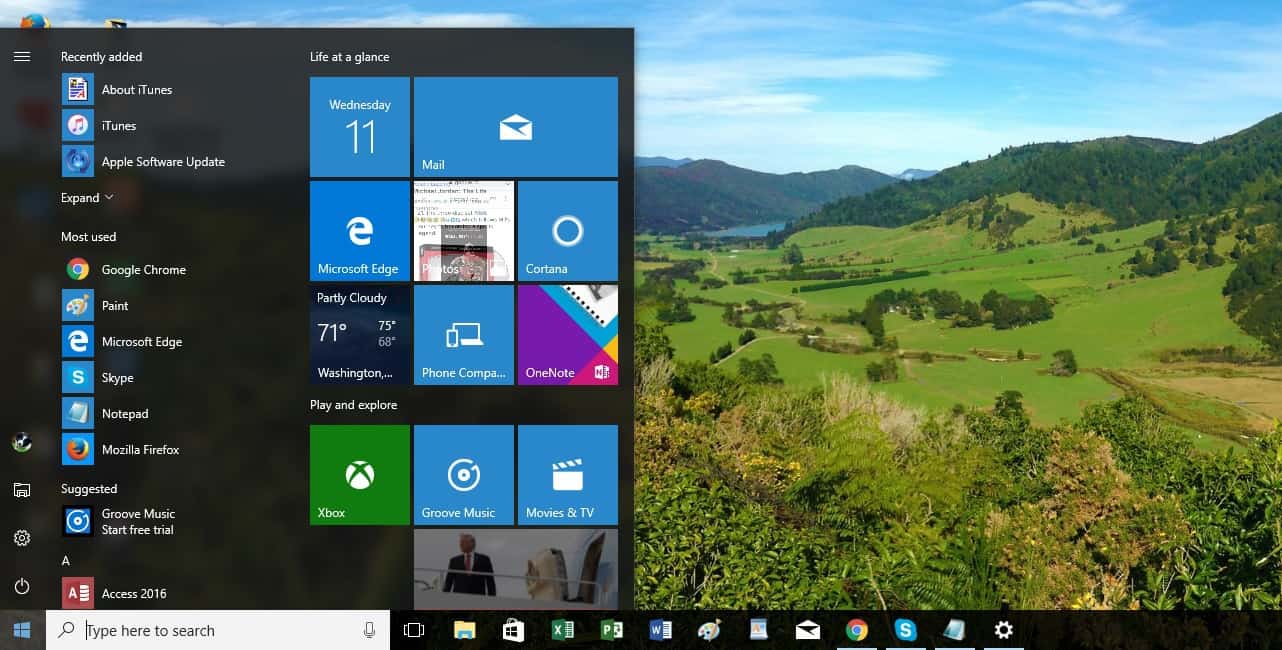
Task: Open Skype from the taskbar
Action: pos(906,630)
